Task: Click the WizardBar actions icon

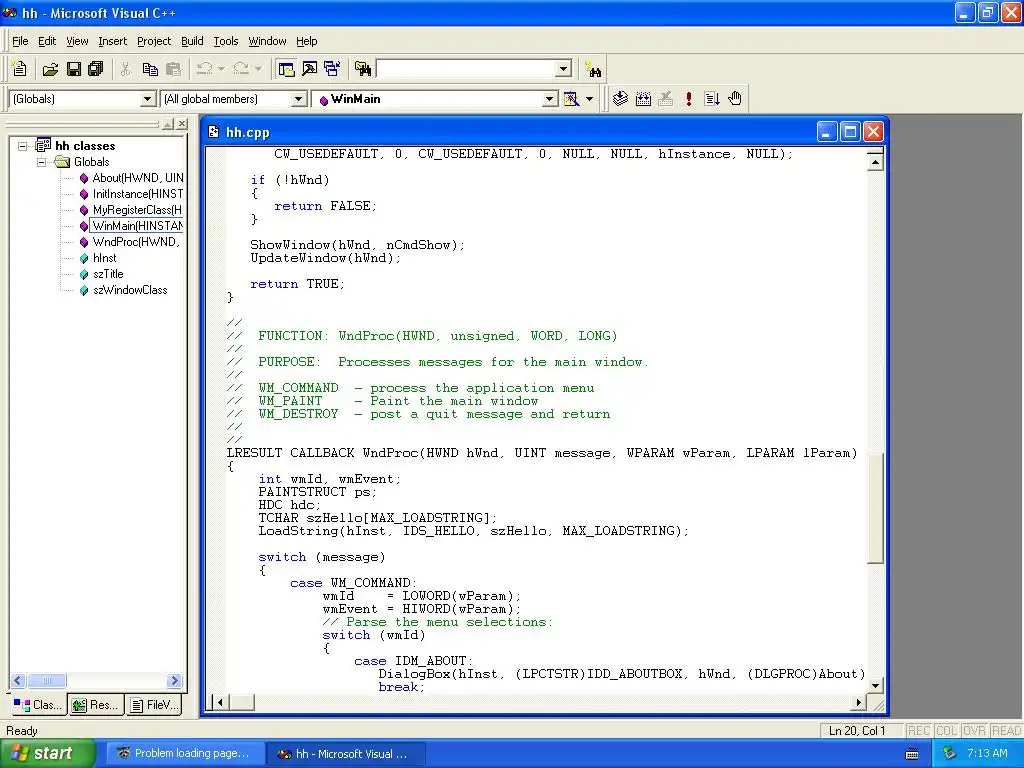Action: pyautogui.click(x=571, y=99)
